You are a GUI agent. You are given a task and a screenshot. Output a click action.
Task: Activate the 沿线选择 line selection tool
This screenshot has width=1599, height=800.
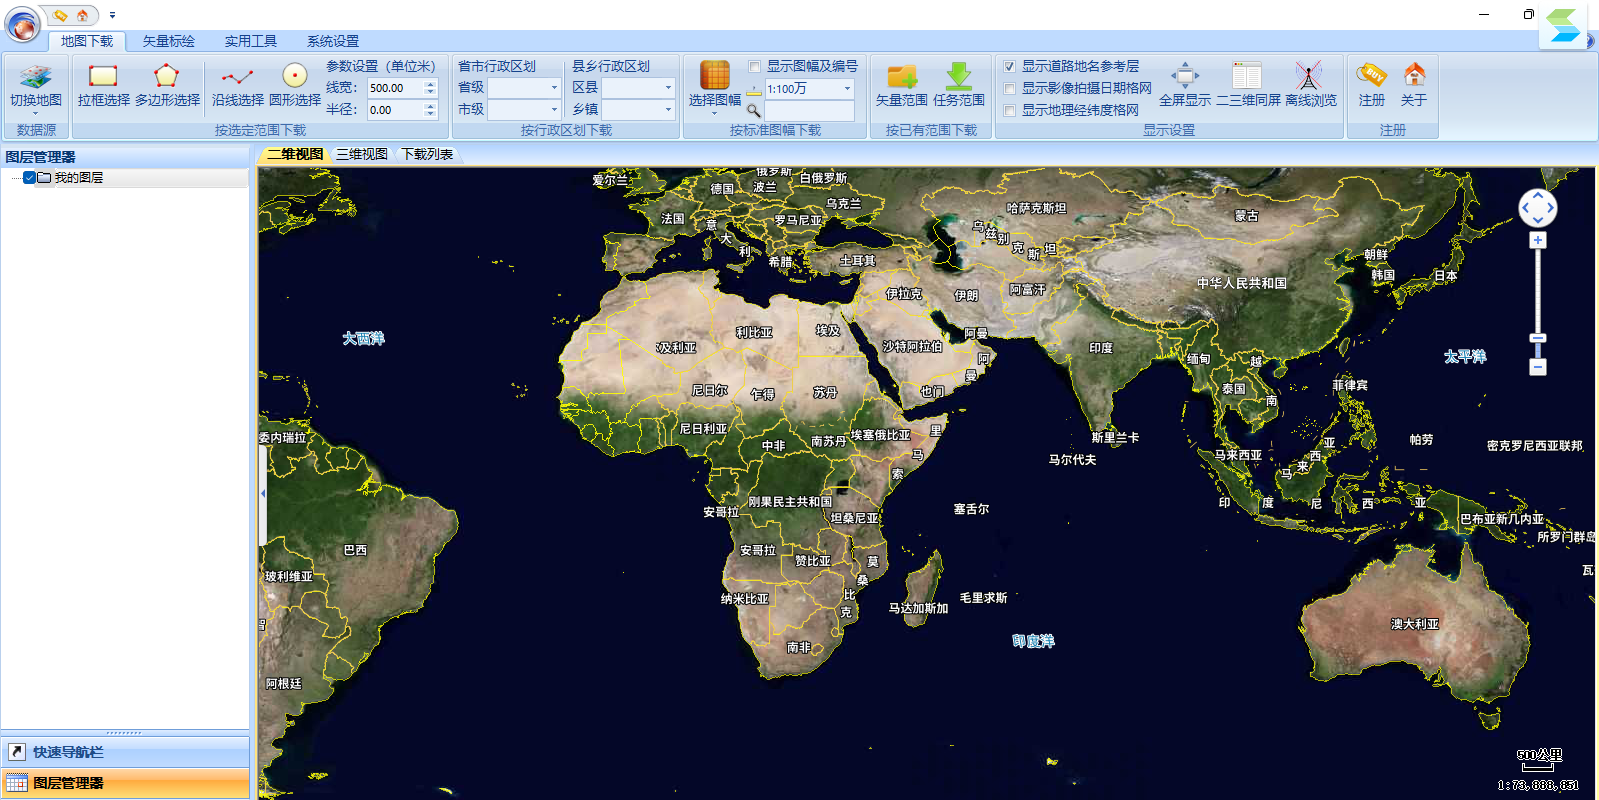pos(238,86)
